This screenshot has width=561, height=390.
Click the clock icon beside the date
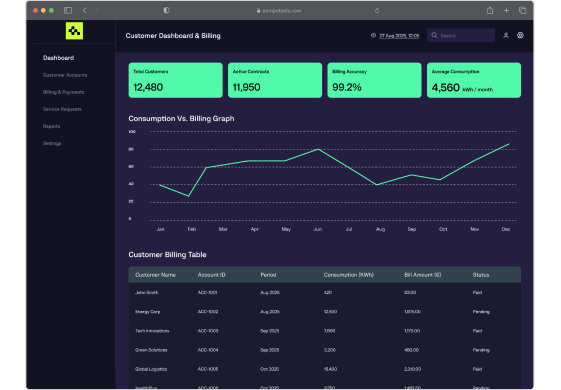[373, 35]
